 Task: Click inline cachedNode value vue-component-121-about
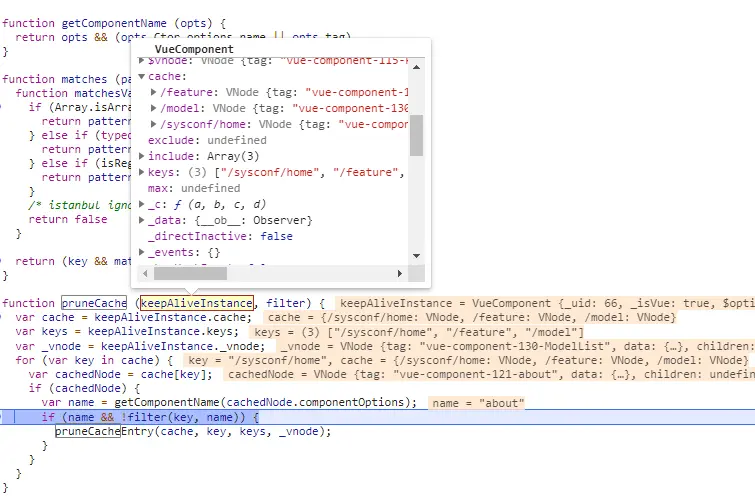[489, 374]
